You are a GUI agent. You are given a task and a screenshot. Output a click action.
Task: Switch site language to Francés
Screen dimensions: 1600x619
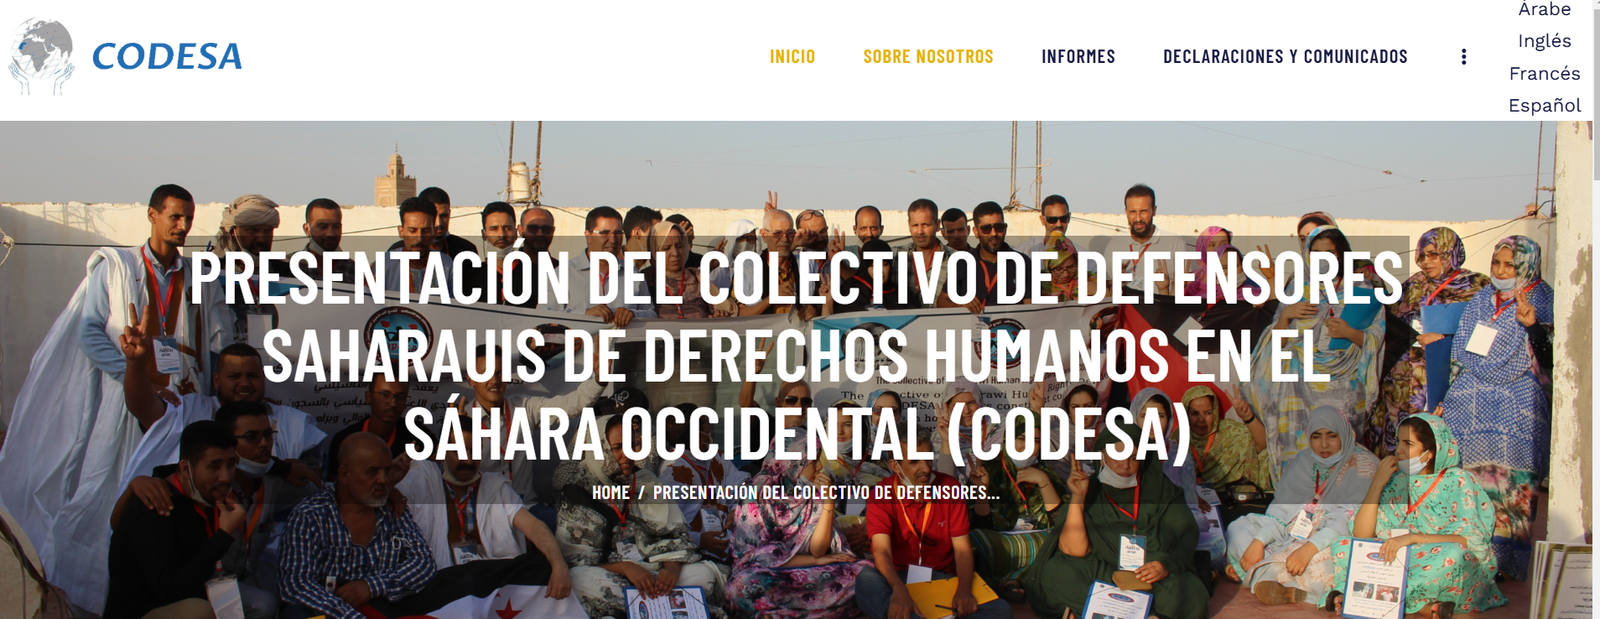coord(1544,73)
